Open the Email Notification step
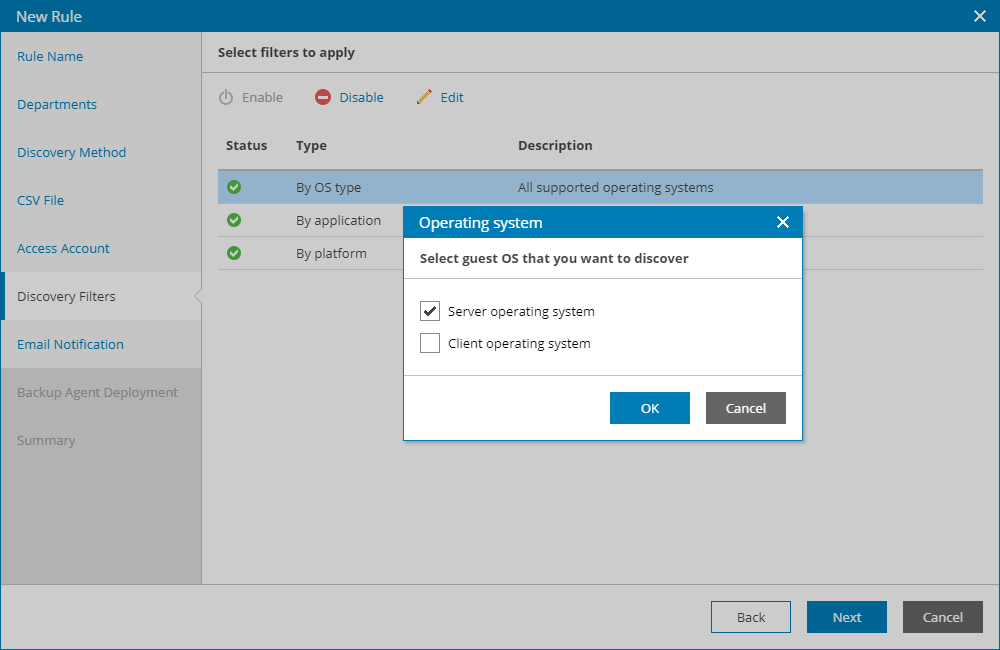 [70, 344]
